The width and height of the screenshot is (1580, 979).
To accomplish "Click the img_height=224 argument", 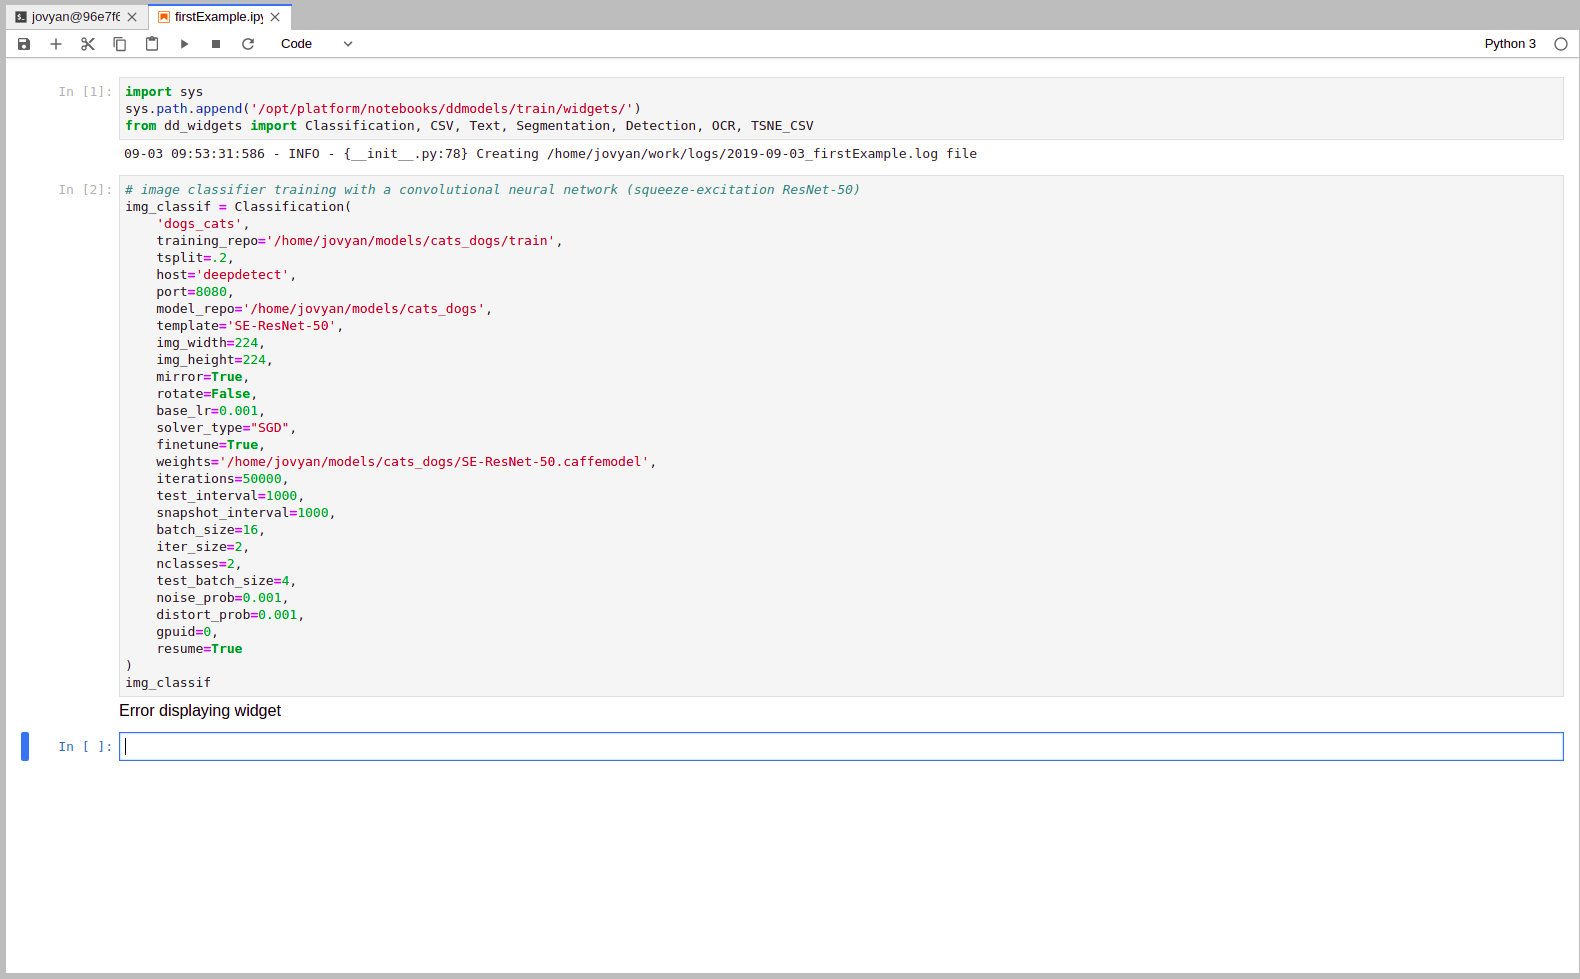I will click(x=214, y=360).
